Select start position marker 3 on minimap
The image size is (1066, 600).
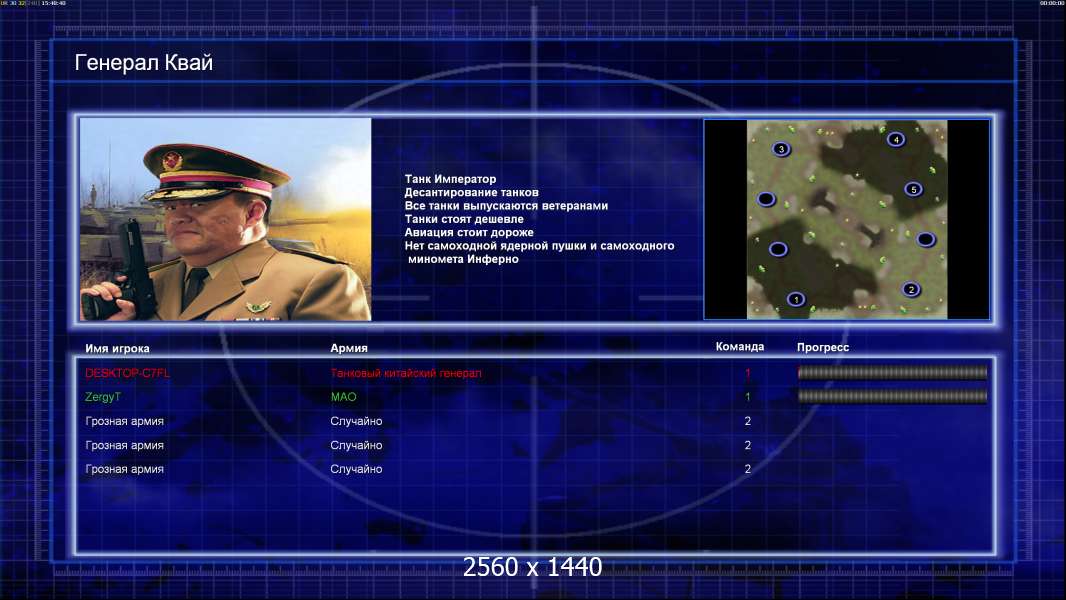click(781, 149)
